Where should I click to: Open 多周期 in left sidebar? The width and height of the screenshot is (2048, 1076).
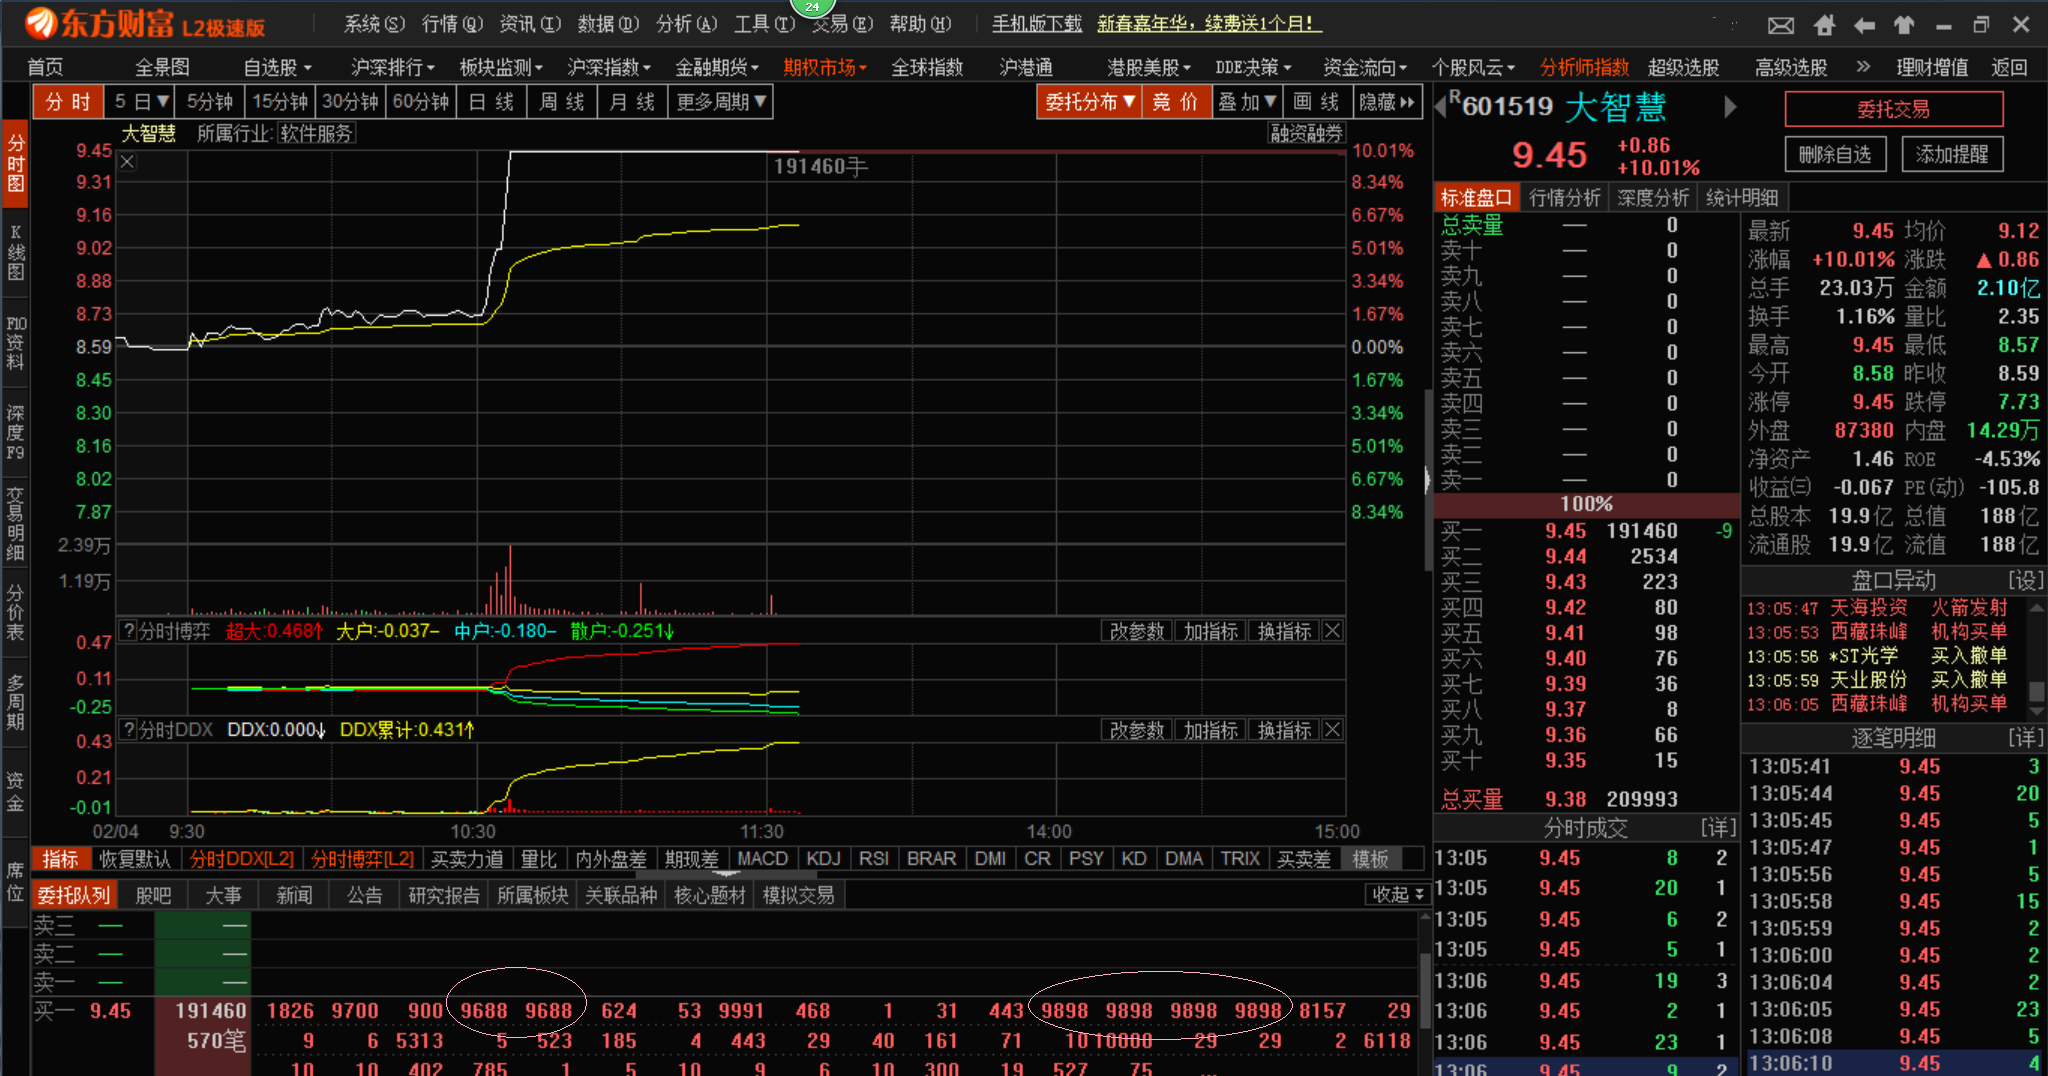click(15, 702)
